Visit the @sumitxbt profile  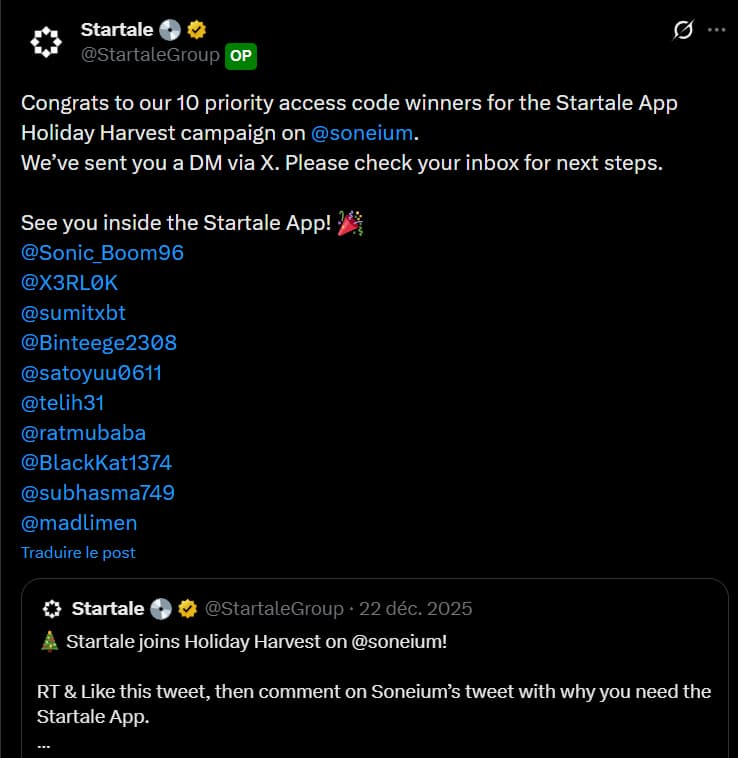pyautogui.click(x=73, y=313)
